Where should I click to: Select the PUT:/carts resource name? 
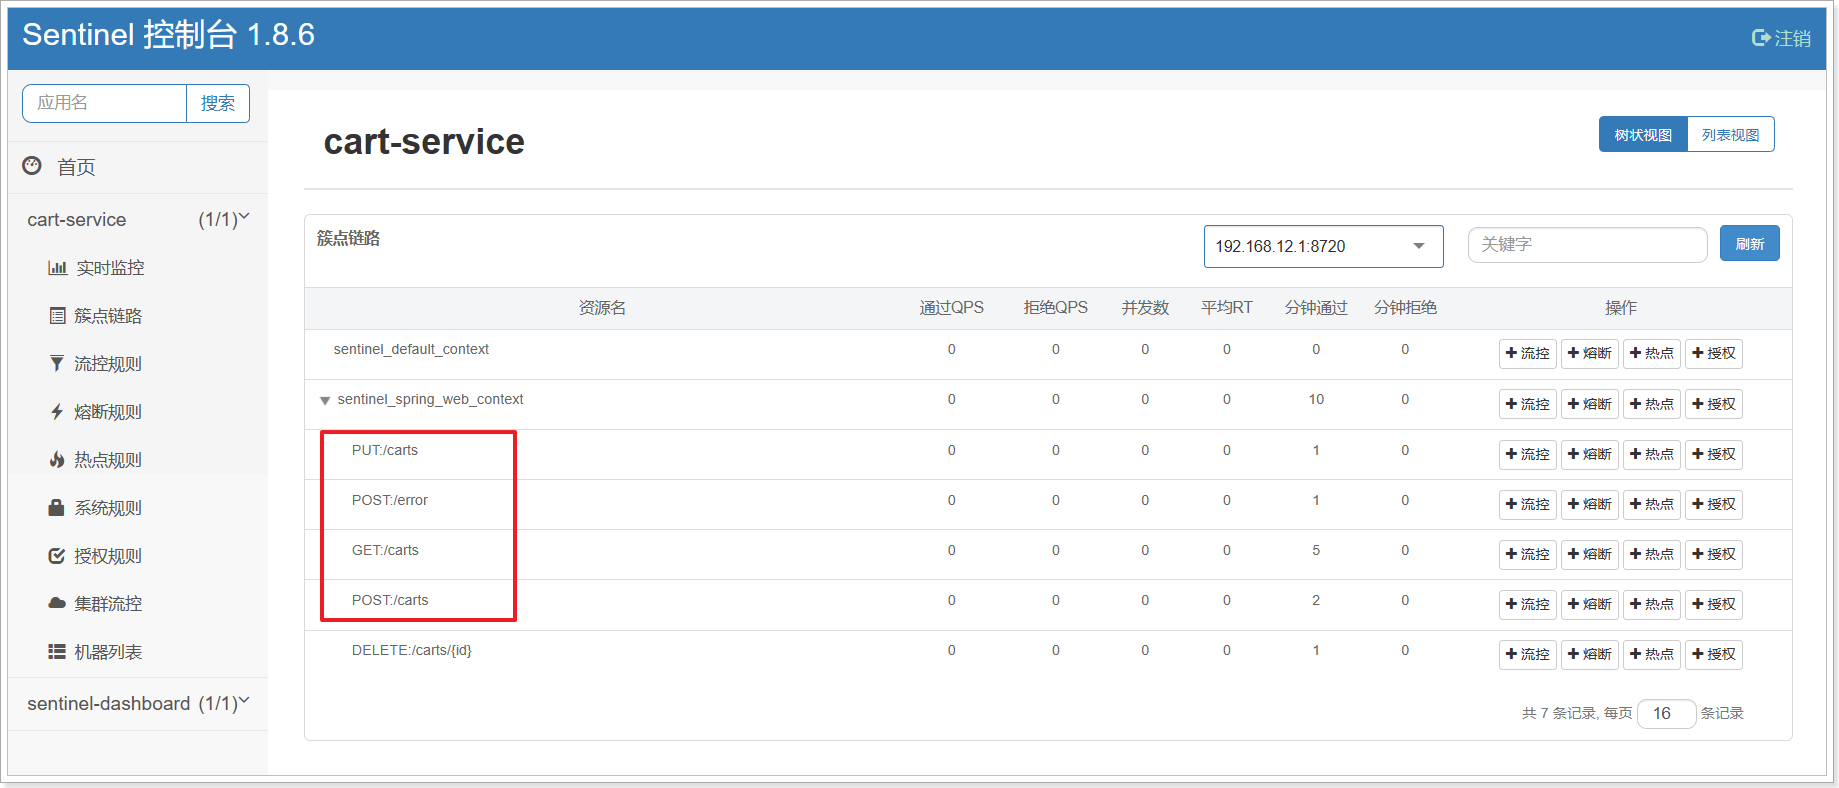click(385, 450)
